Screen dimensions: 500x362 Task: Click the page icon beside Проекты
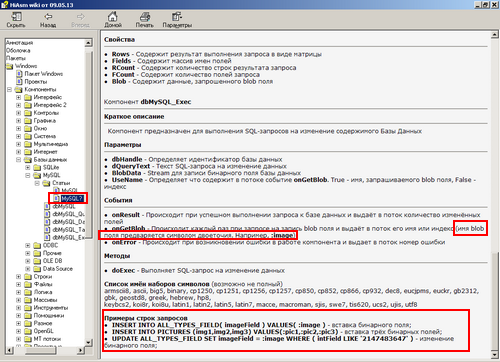point(19,81)
